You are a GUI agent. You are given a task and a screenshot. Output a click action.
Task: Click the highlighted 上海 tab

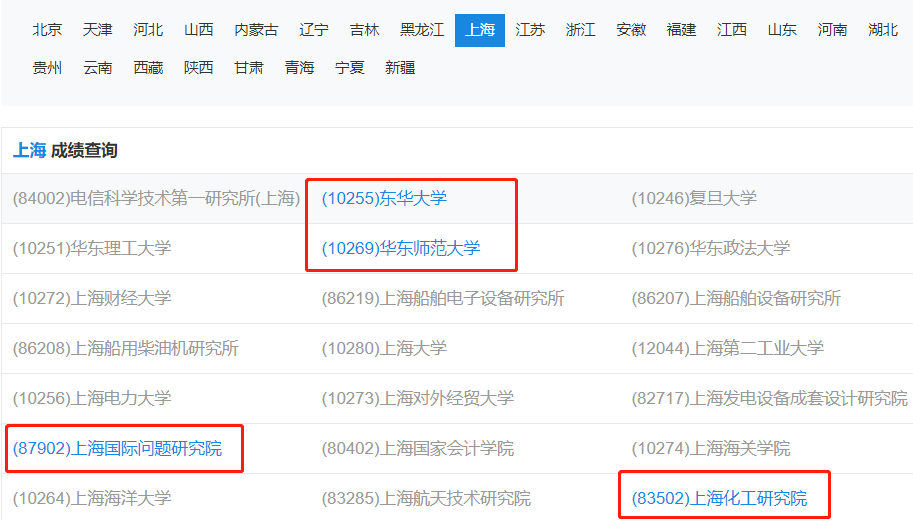click(x=480, y=30)
